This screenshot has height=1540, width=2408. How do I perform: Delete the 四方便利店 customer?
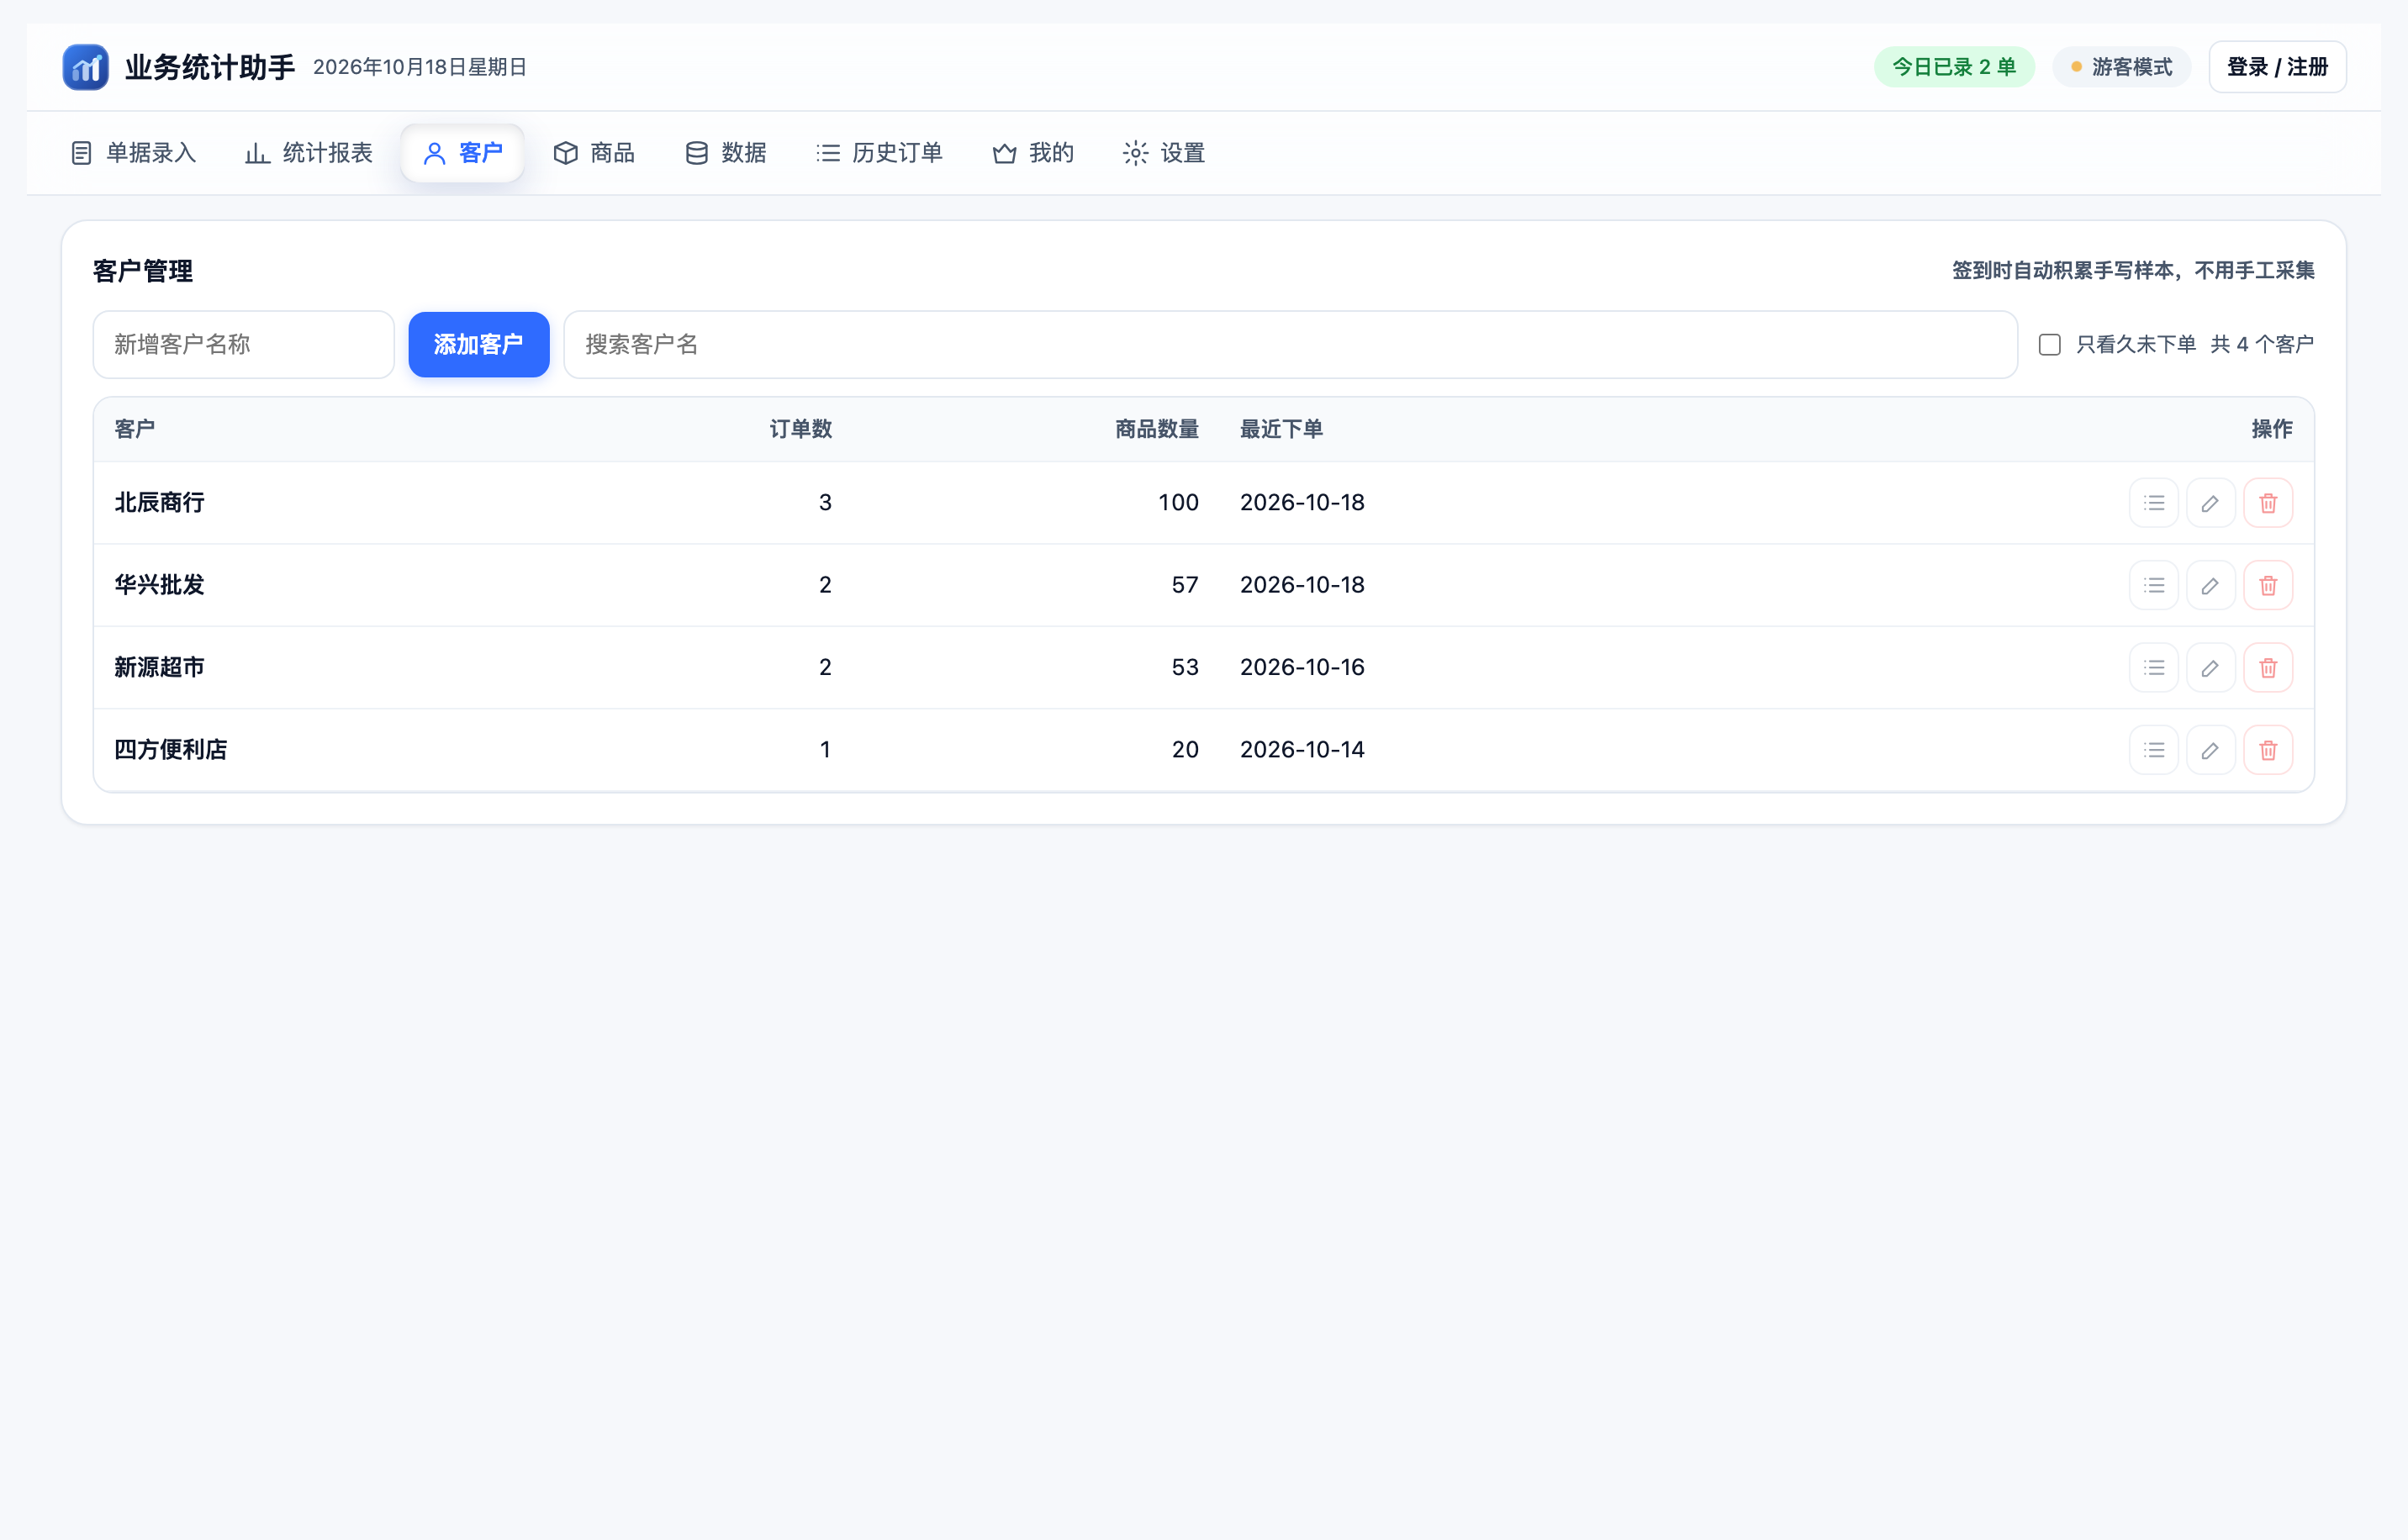click(x=2268, y=750)
